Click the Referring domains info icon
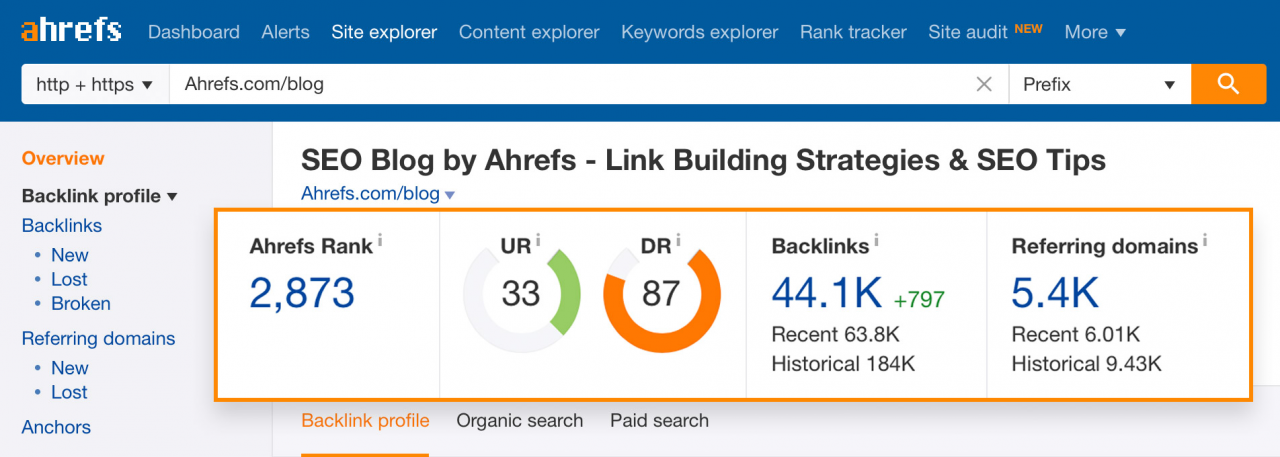1280x457 pixels. pyautogui.click(x=1205, y=240)
